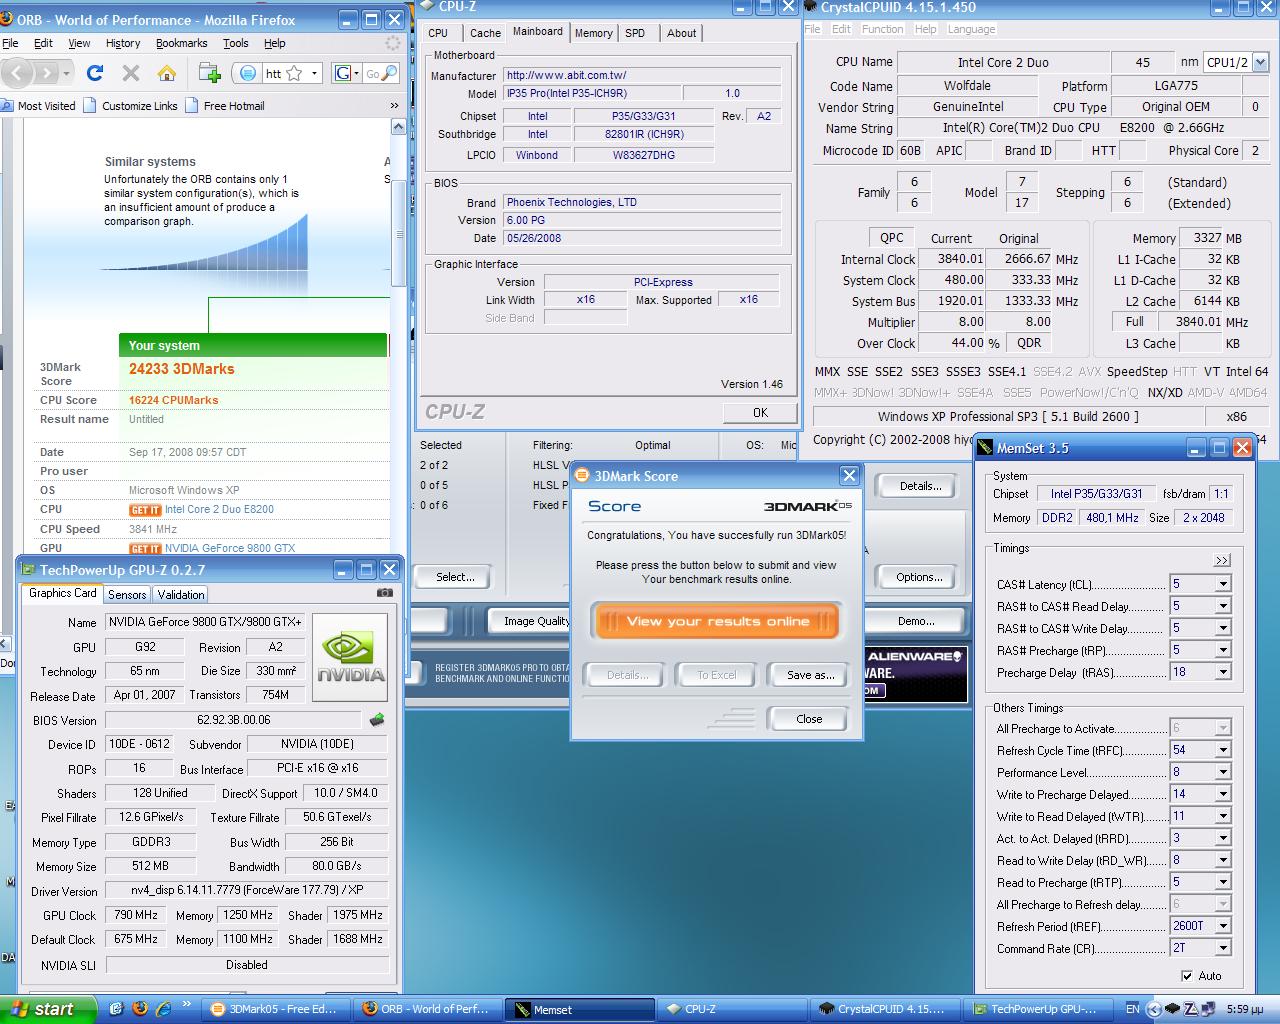1280x1024 pixels.
Task: Click MemSet timings expand arrows button
Action: point(1222,560)
